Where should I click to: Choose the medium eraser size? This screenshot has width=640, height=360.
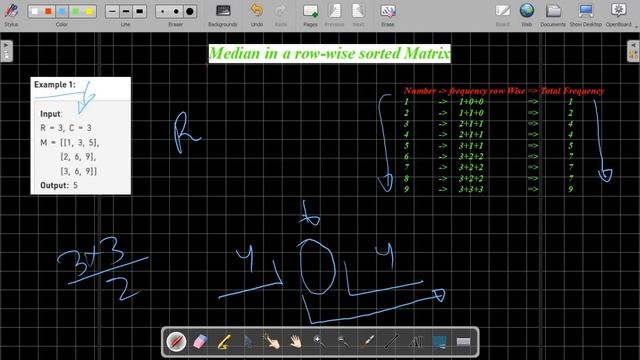tap(176, 11)
